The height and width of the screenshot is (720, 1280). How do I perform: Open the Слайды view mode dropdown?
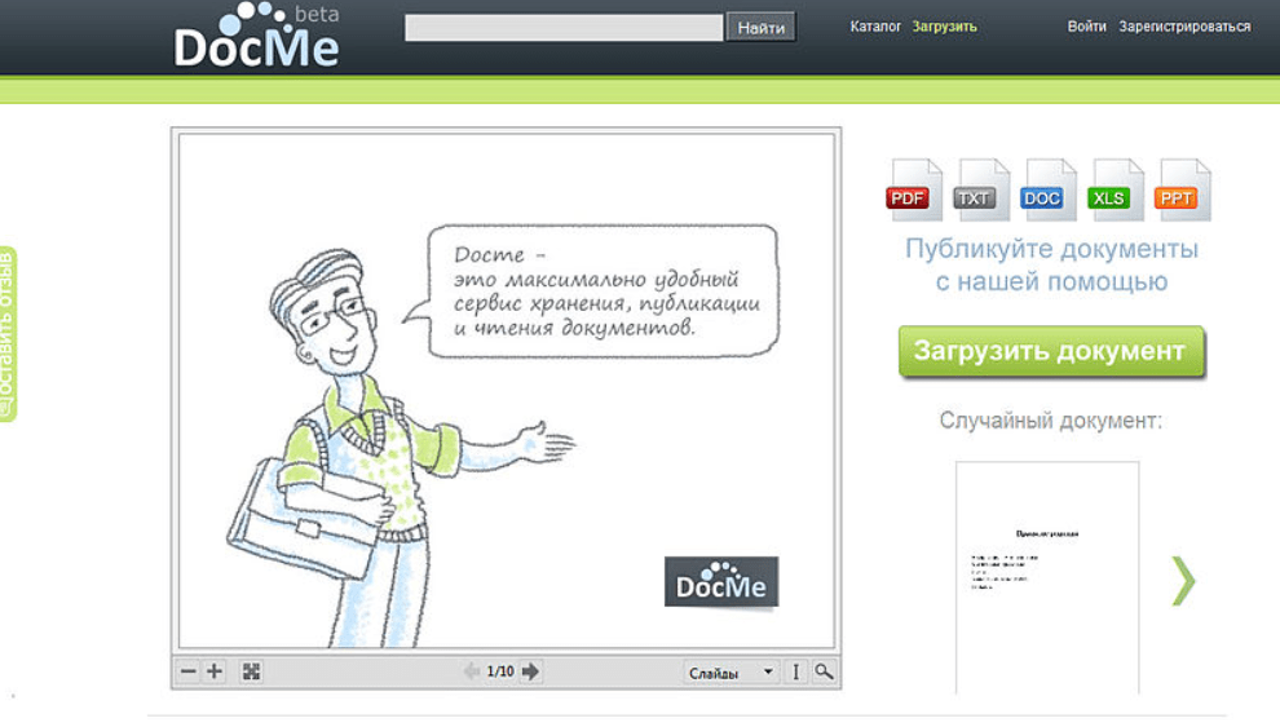pos(731,673)
